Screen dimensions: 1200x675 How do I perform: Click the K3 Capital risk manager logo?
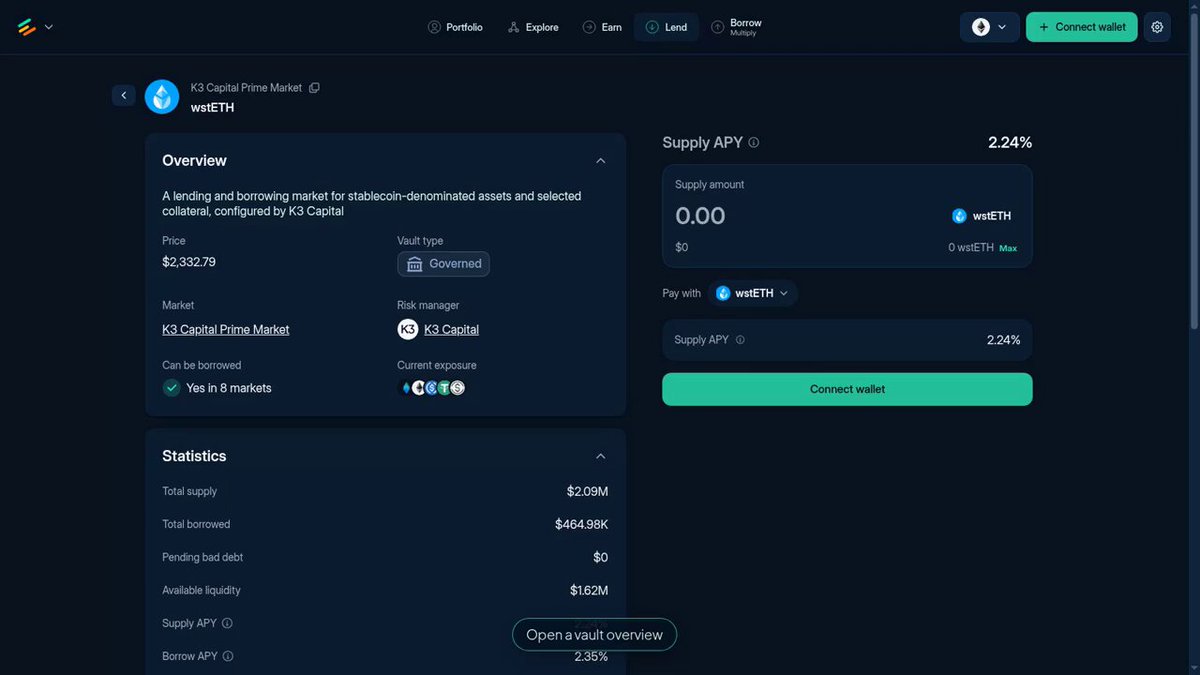point(408,329)
